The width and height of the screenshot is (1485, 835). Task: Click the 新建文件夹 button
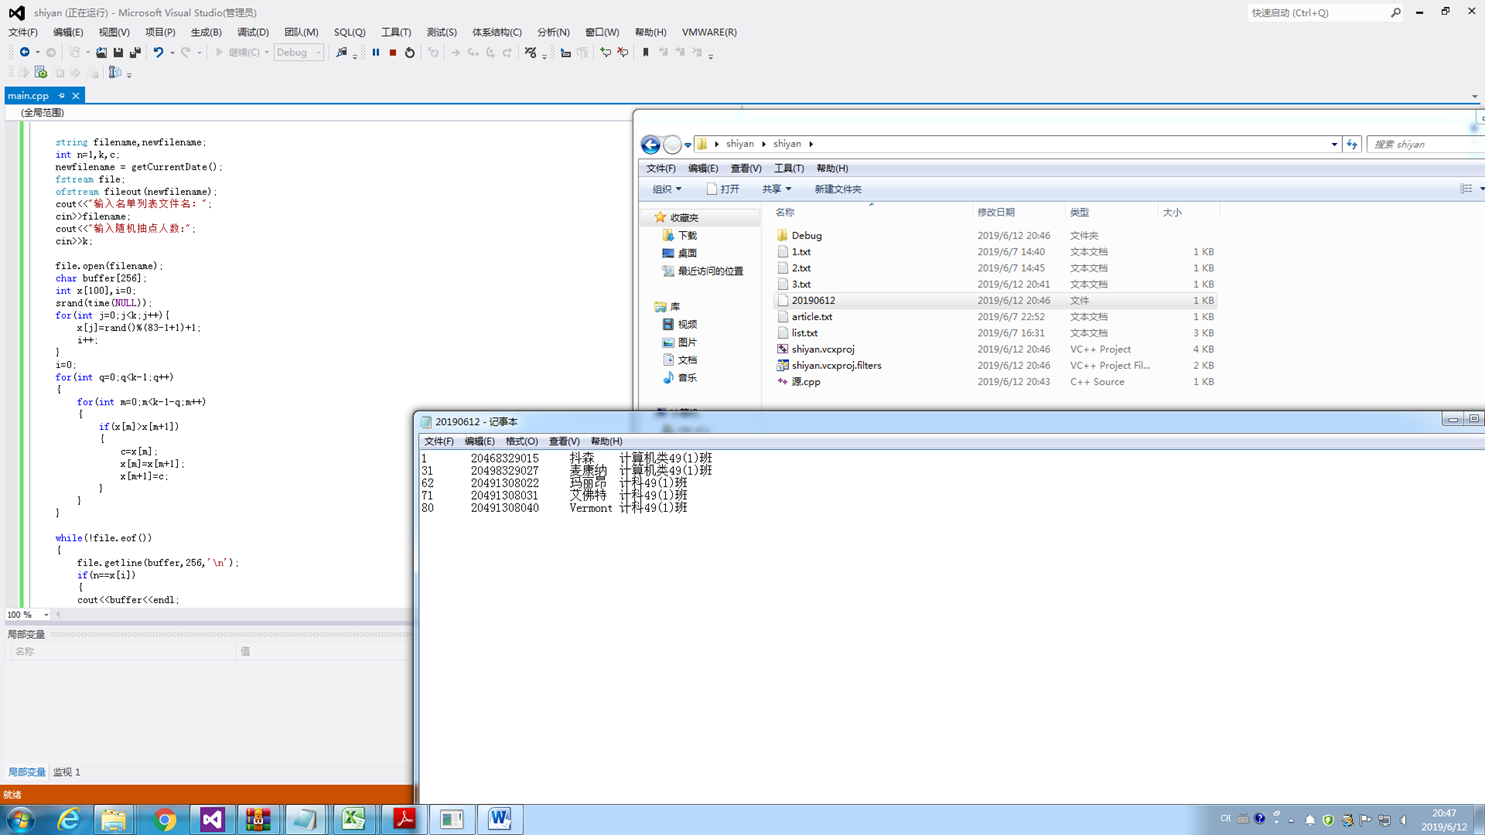(x=837, y=189)
